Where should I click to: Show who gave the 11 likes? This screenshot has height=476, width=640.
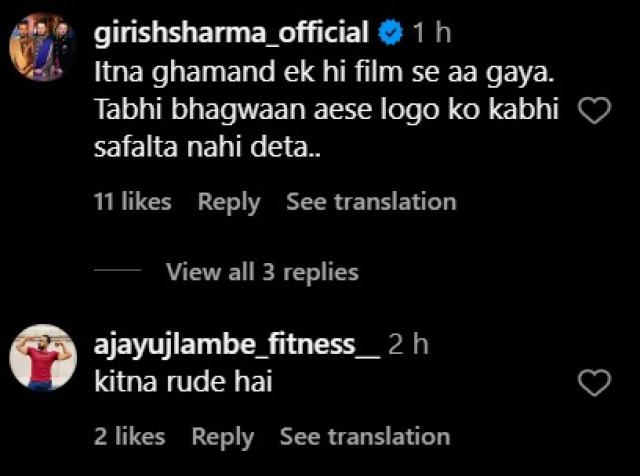[x=133, y=202]
